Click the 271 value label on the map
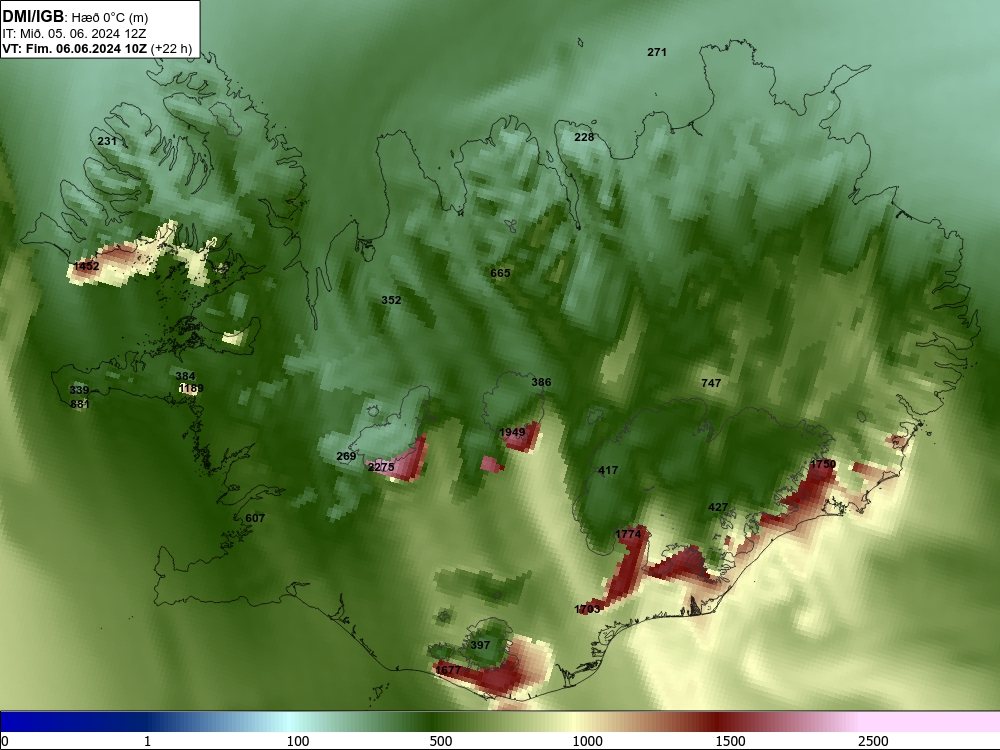The width and height of the screenshot is (1000, 750). click(657, 52)
